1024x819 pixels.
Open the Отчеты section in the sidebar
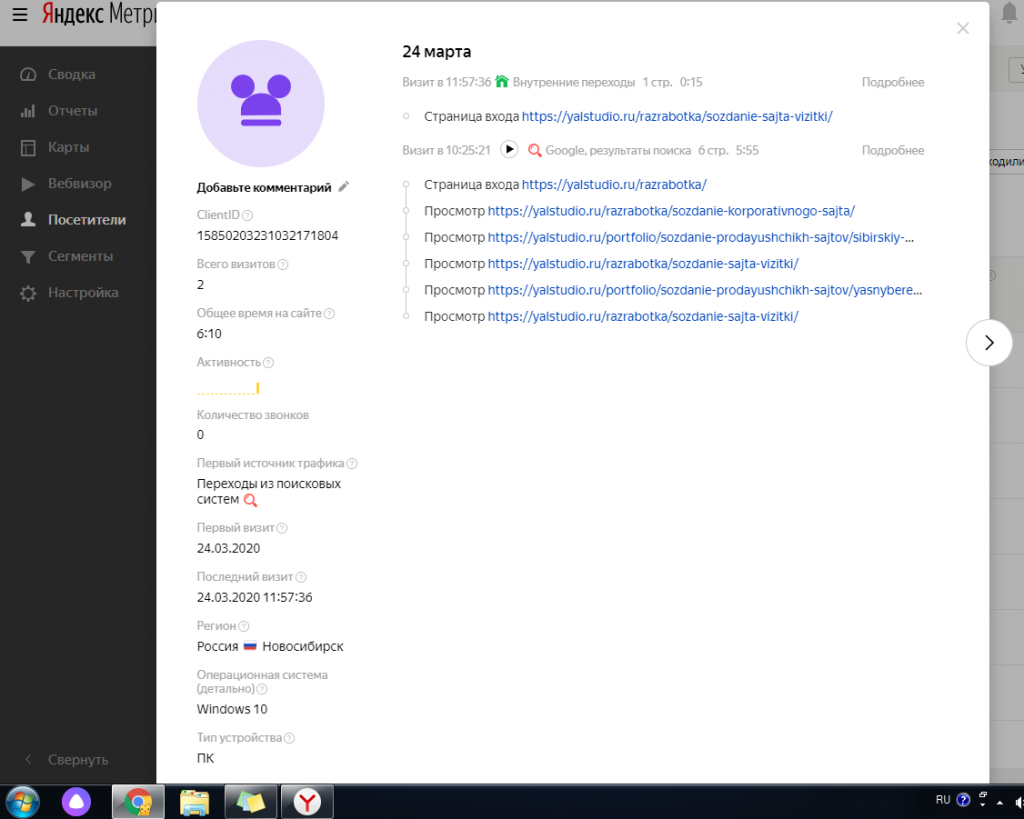pyautogui.click(x=72, y=111)
